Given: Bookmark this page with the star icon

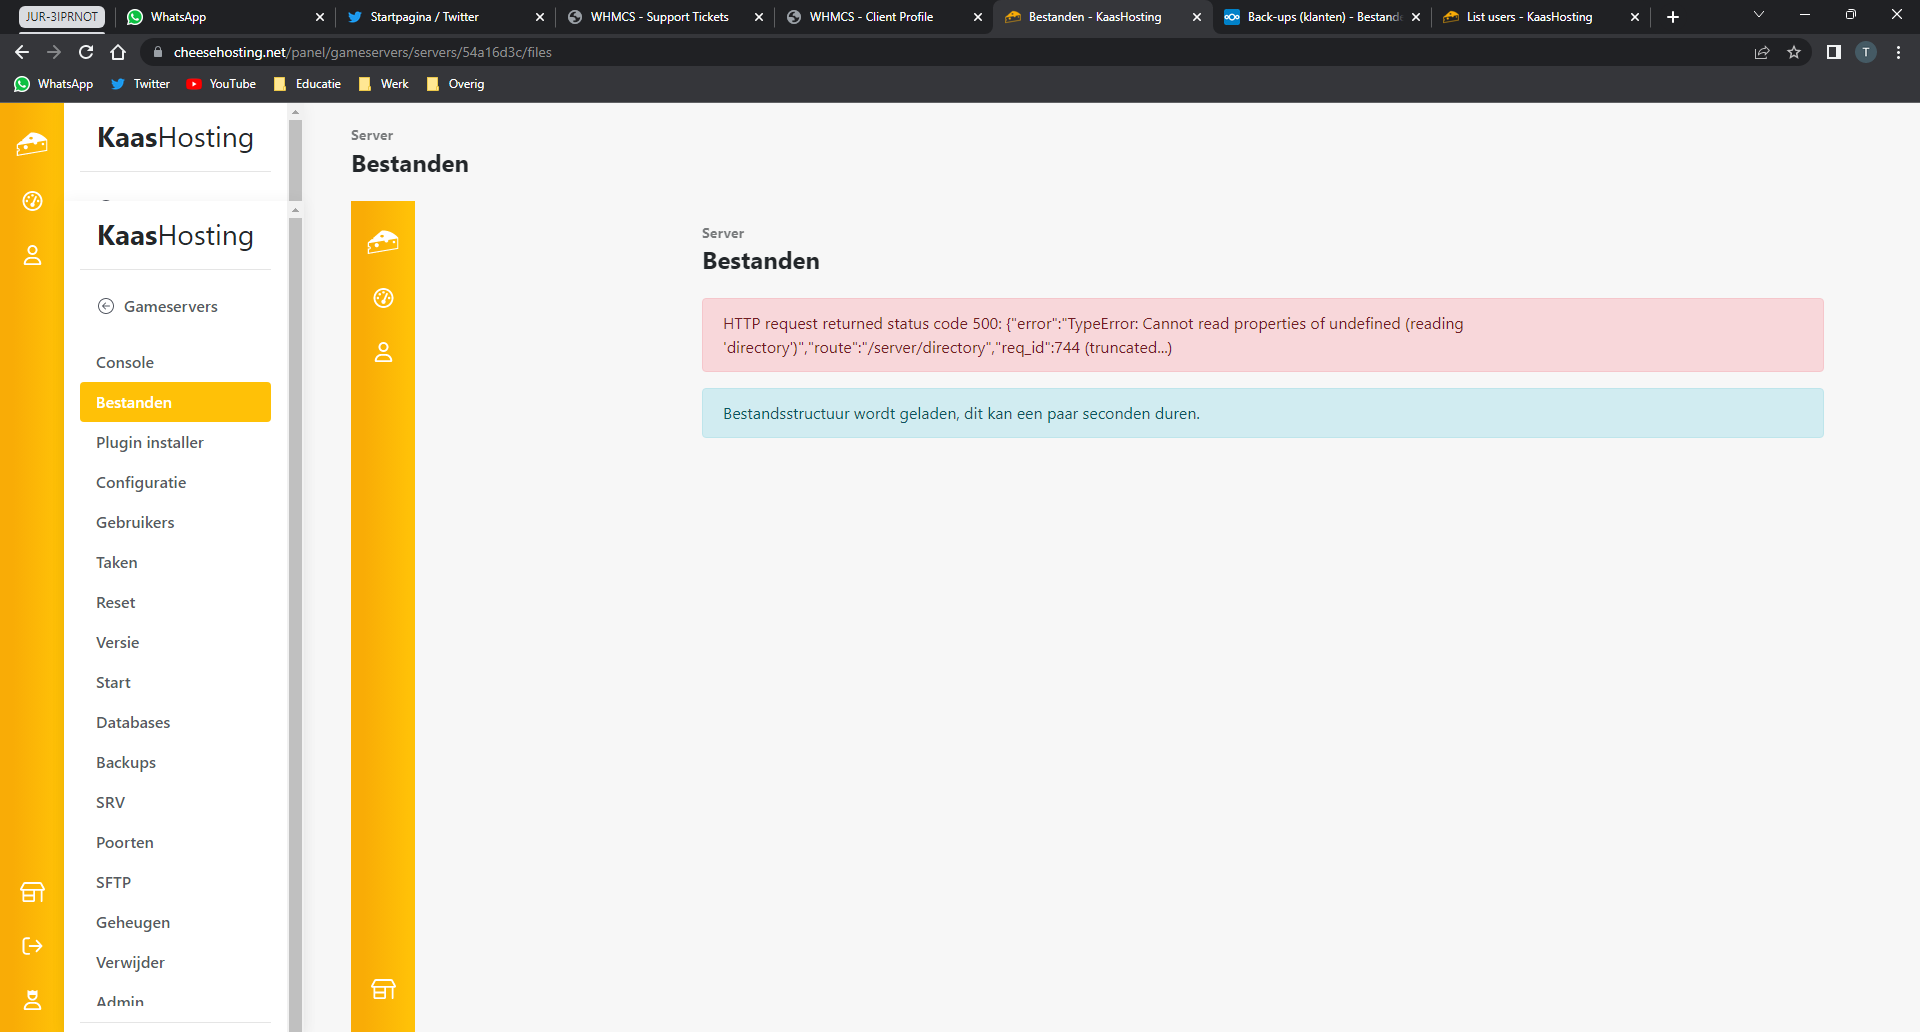Looking at the screenshot, I should click(x=1794, y=52).
